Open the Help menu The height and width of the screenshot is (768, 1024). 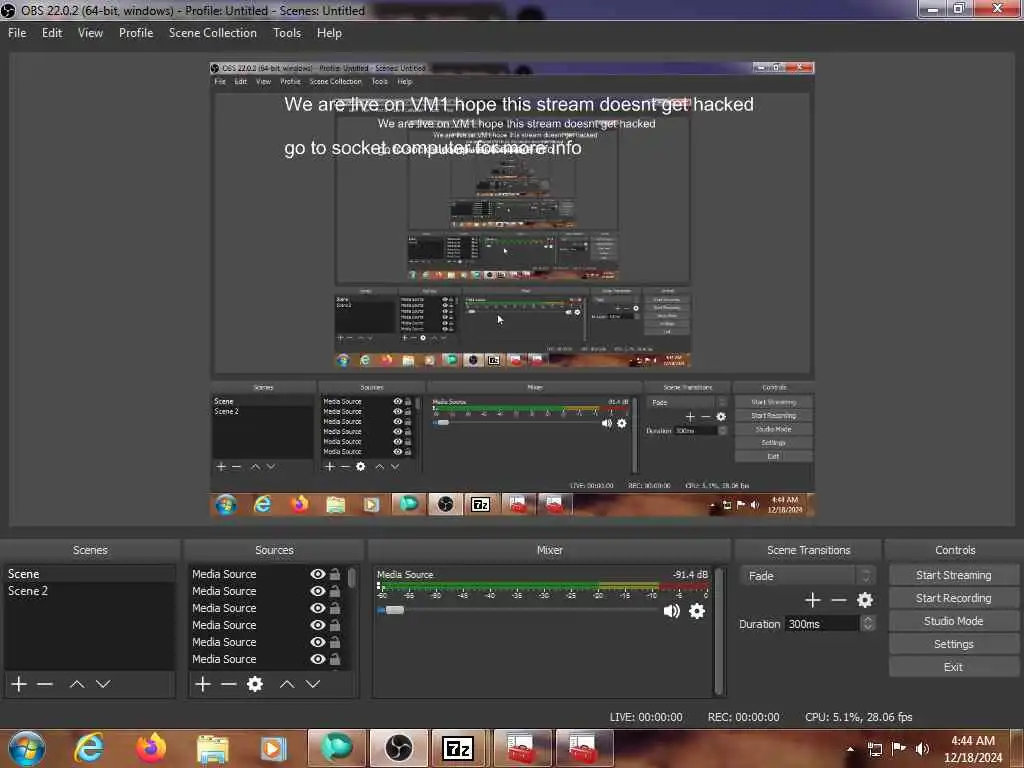click(x=329, y=33)
